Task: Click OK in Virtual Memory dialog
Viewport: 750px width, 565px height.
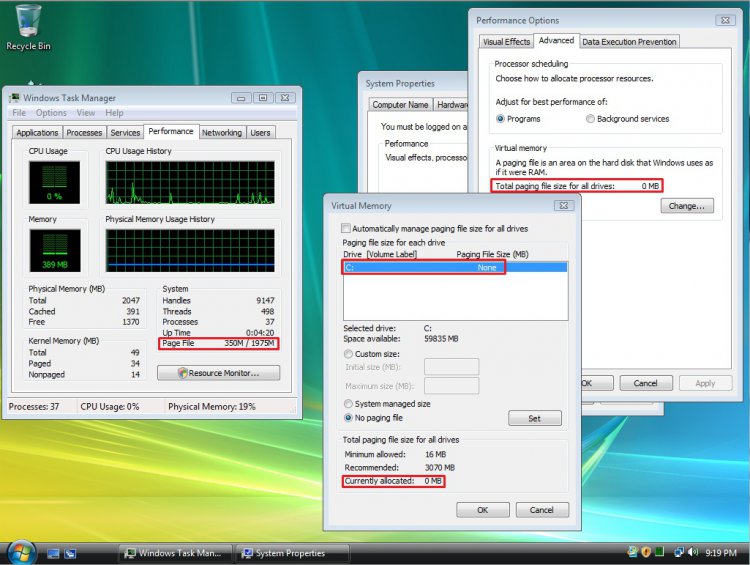Action: [483, 510]
